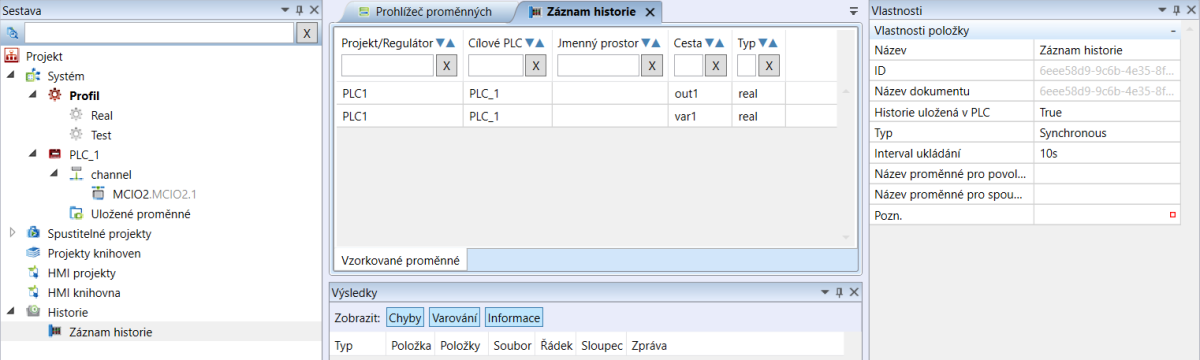Expand the Spustitelné projekty node
Viewport: 1200px width, 360px height.
click(x=12, y=233)
